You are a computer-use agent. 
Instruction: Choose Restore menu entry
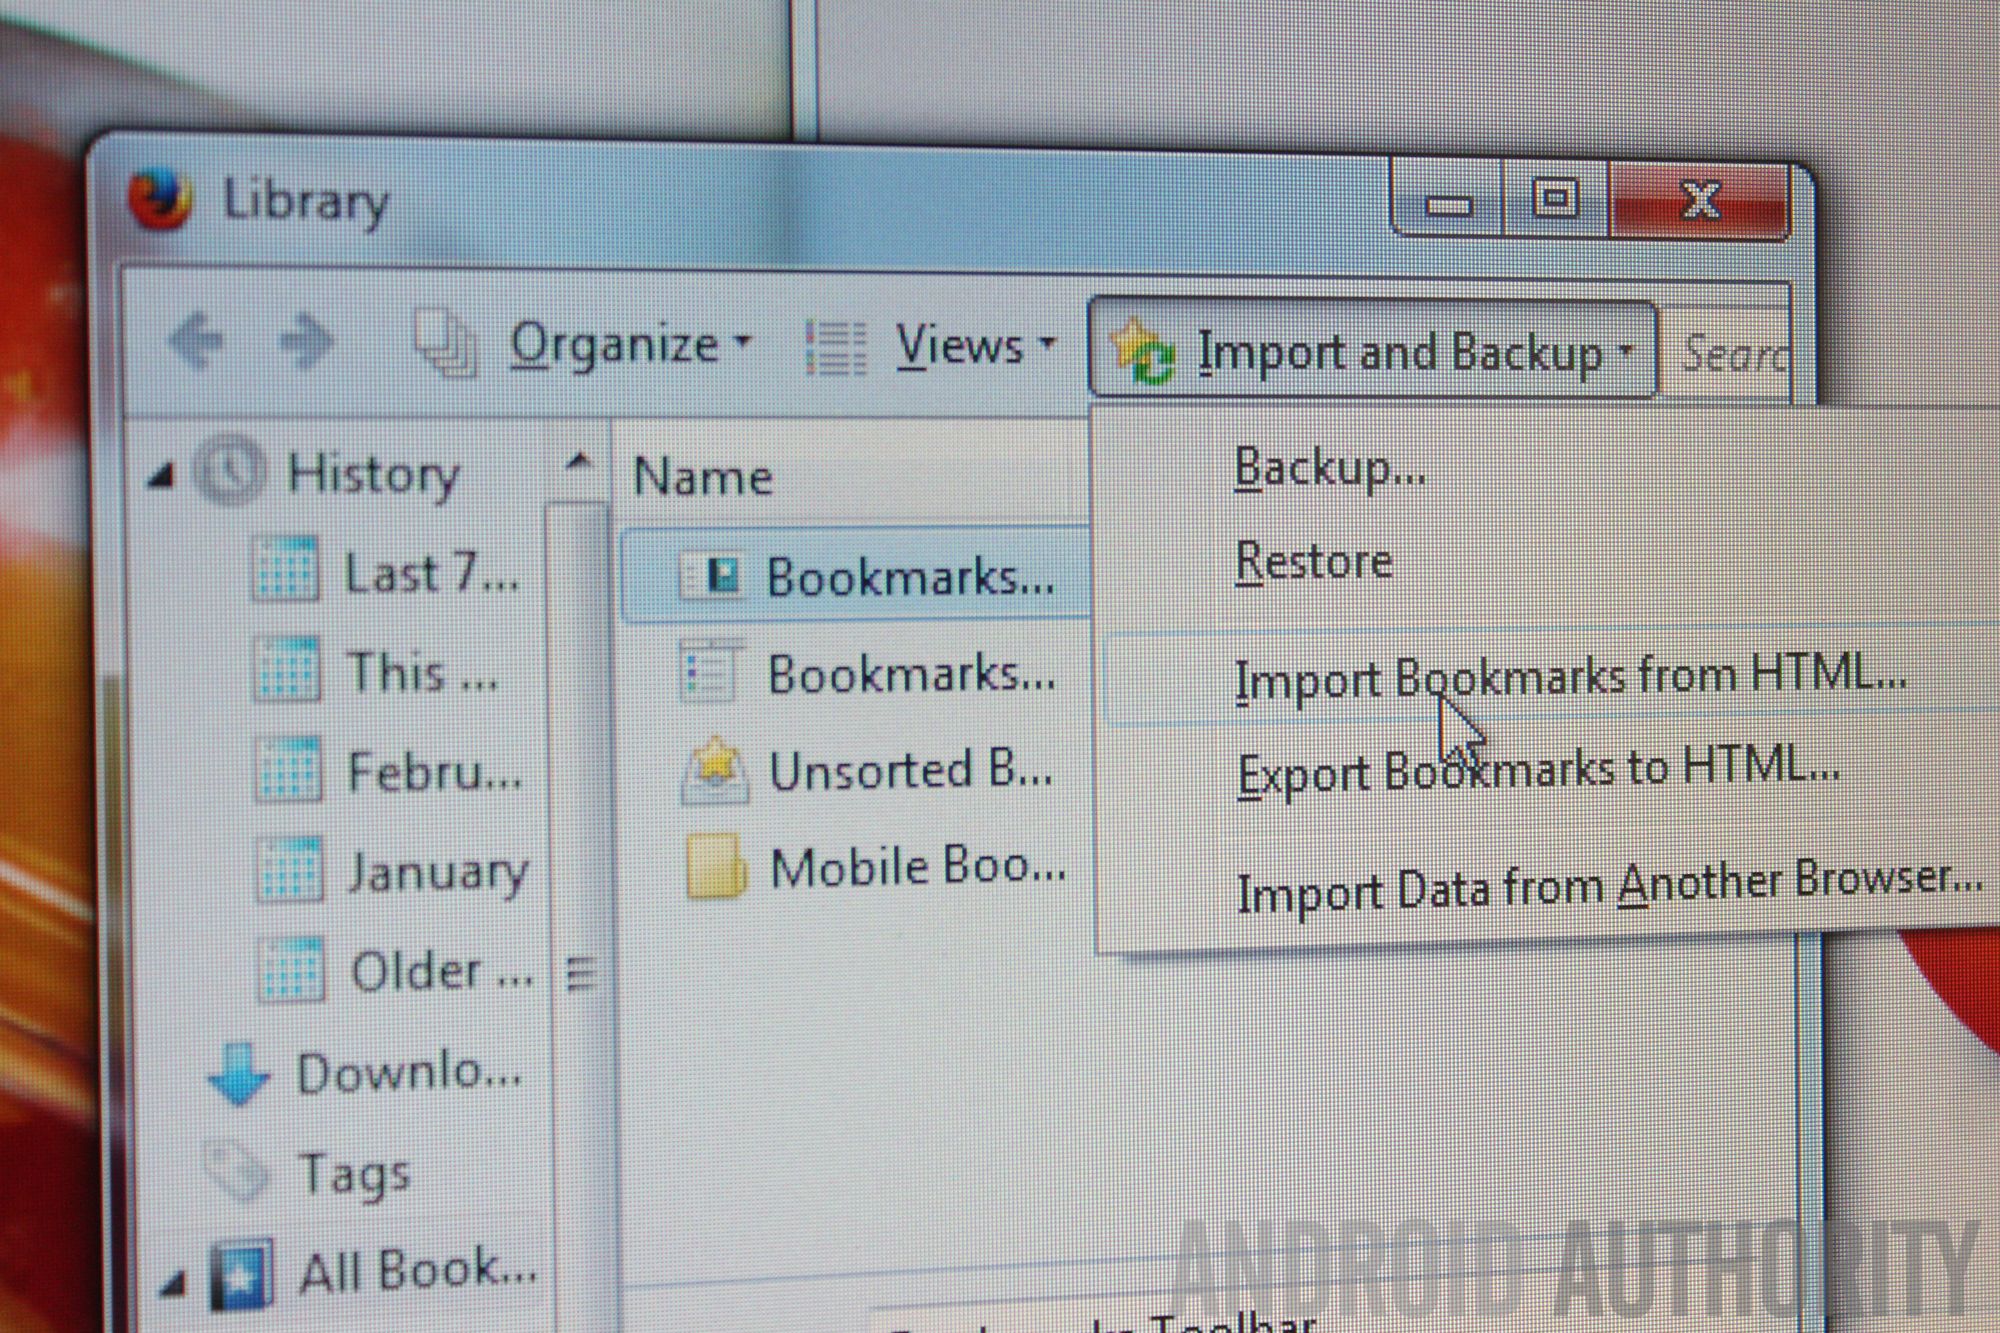coord(1313,561)
